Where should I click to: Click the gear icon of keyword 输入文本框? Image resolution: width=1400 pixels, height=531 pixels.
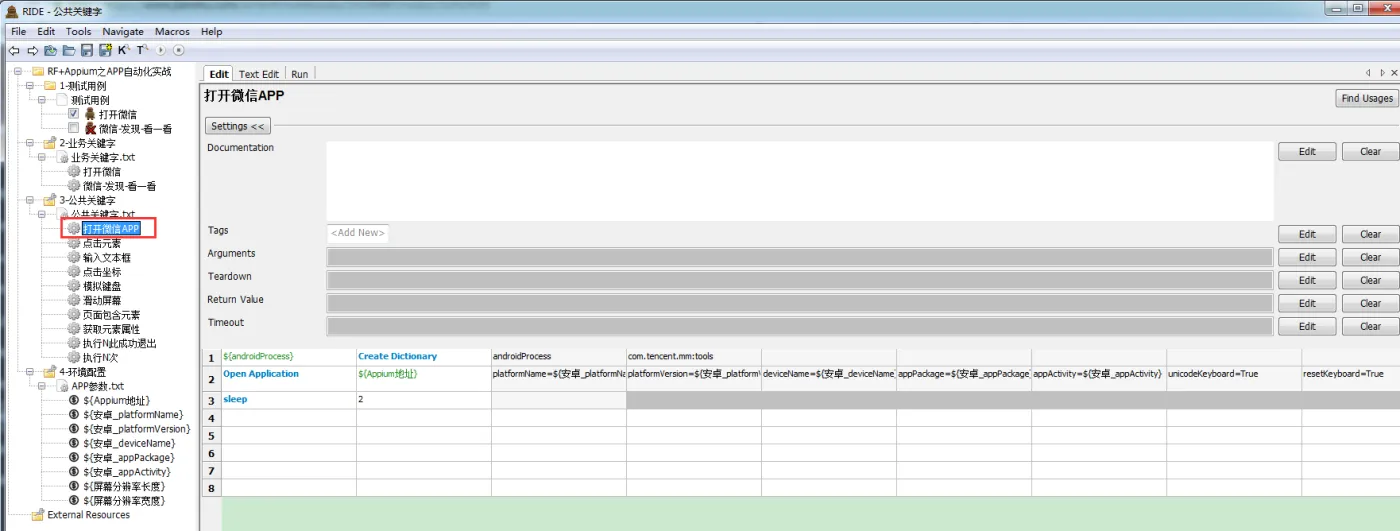[x=74, y=258]
